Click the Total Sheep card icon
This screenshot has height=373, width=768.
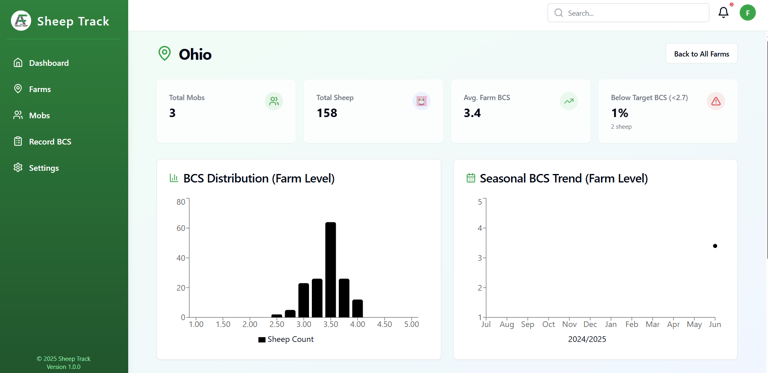pyautogui.click(x=421, y=101)
